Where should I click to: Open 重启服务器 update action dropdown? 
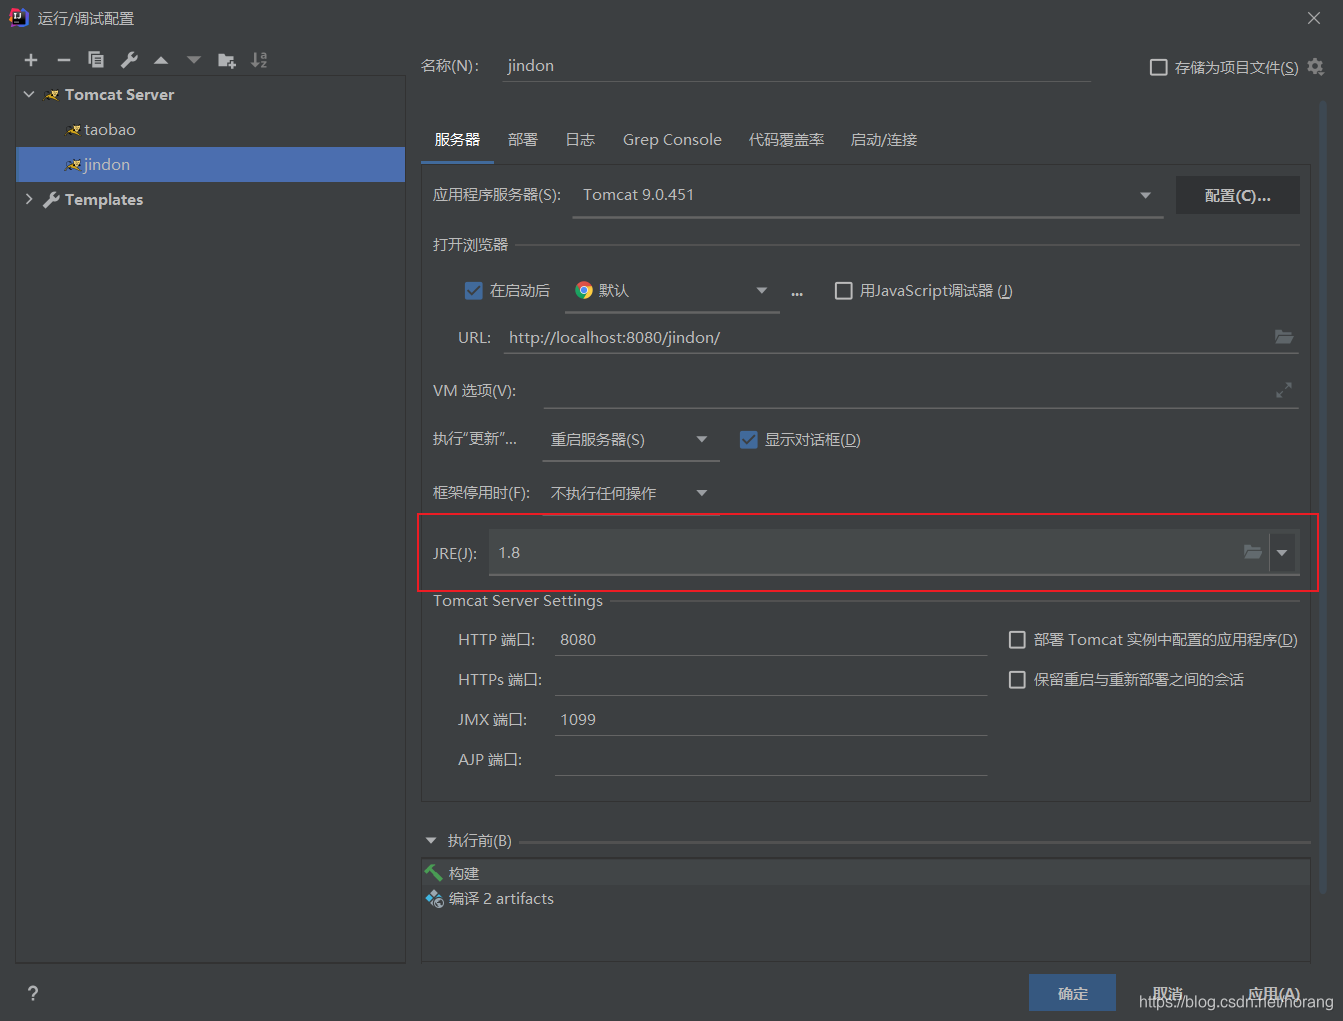(630, 439)
